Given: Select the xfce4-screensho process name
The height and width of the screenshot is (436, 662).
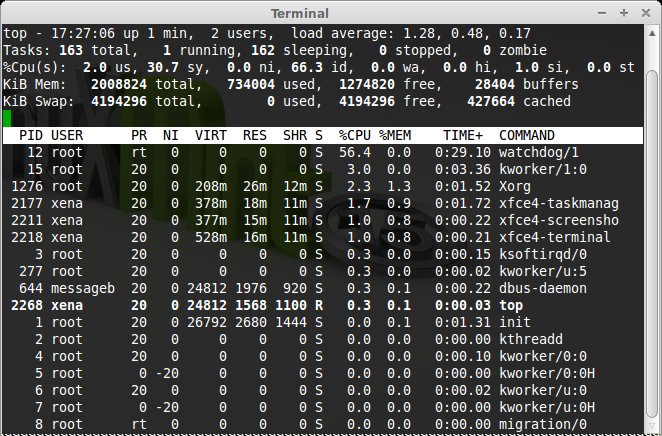Looking at the screenshot, I should (x=559, y=220).
